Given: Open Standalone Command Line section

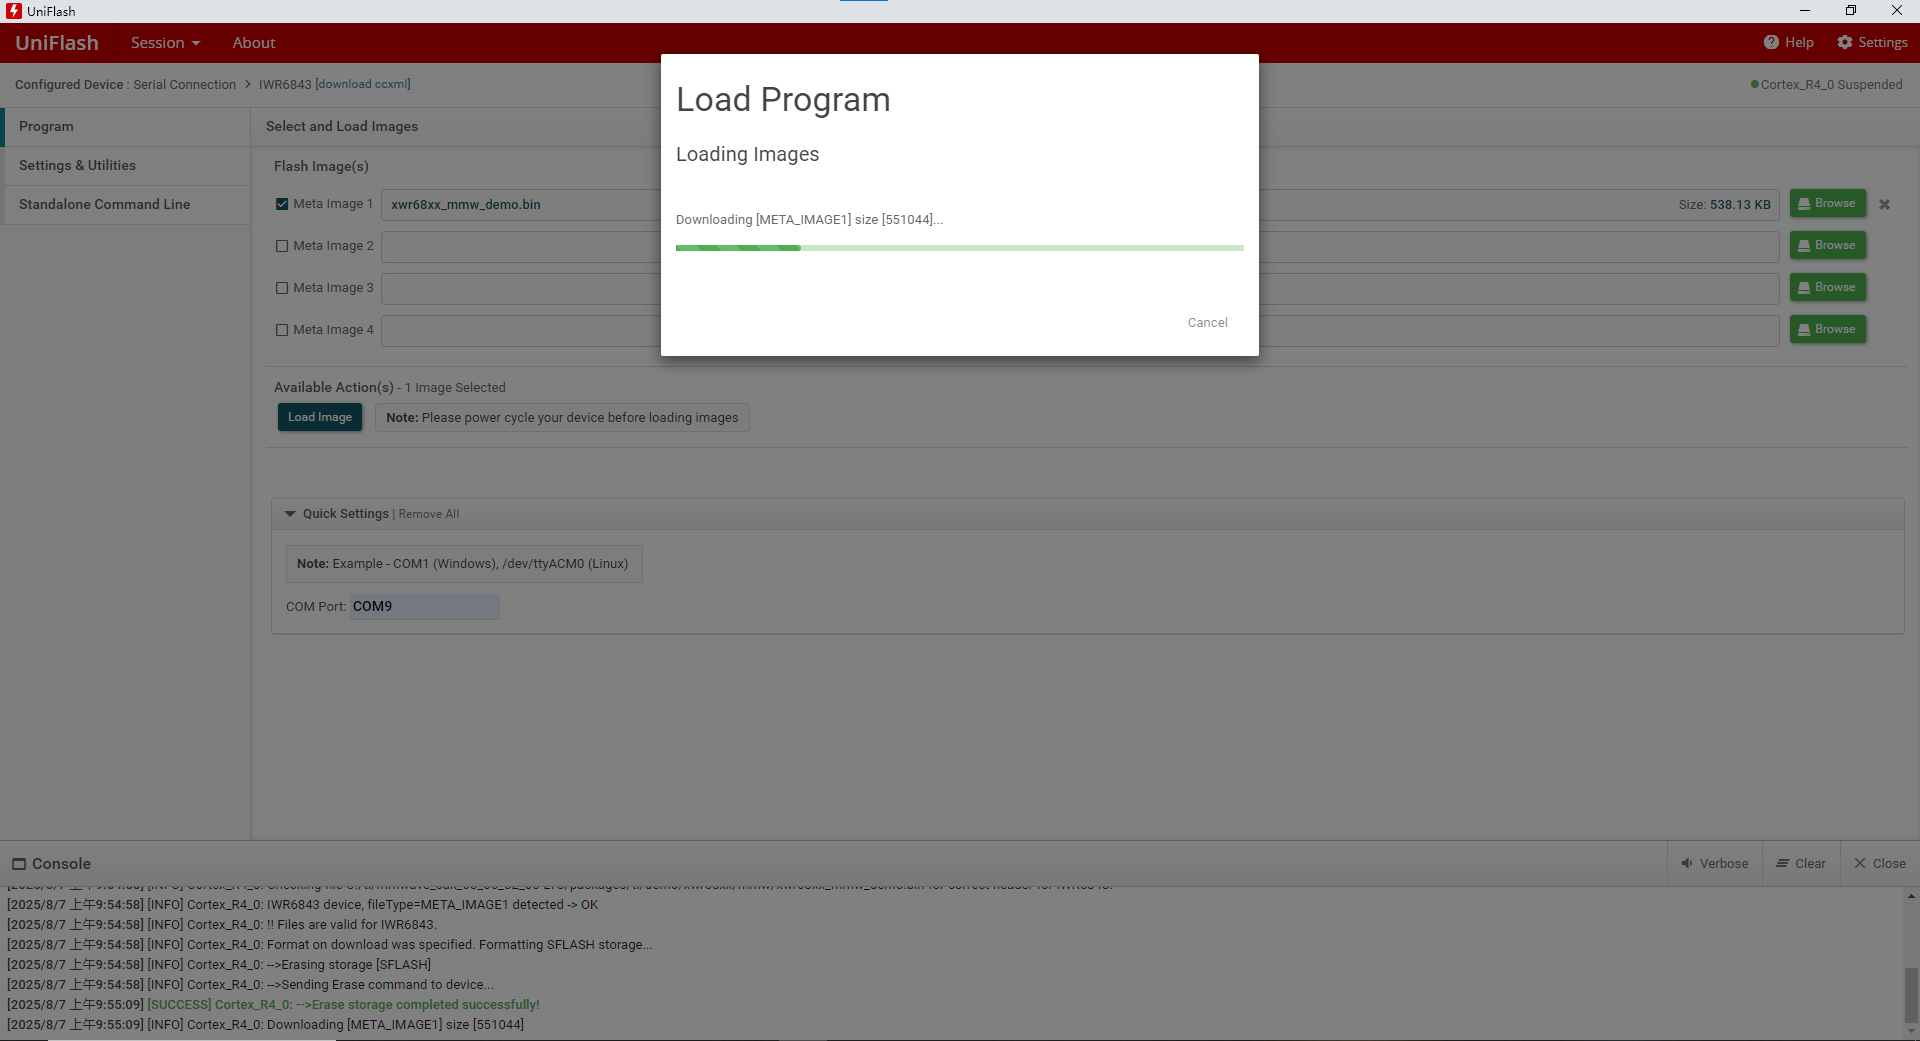Looking at the screenshot, I should (x=127, y=205).
